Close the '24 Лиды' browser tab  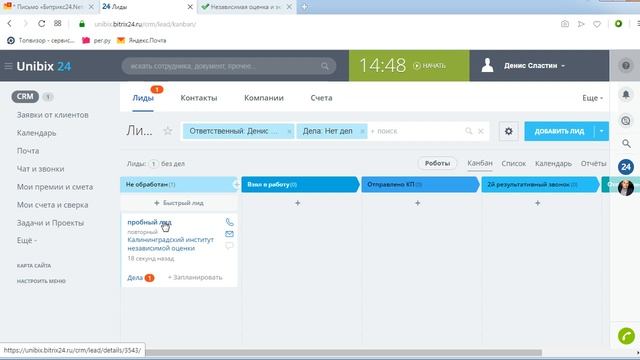point(190,7)
